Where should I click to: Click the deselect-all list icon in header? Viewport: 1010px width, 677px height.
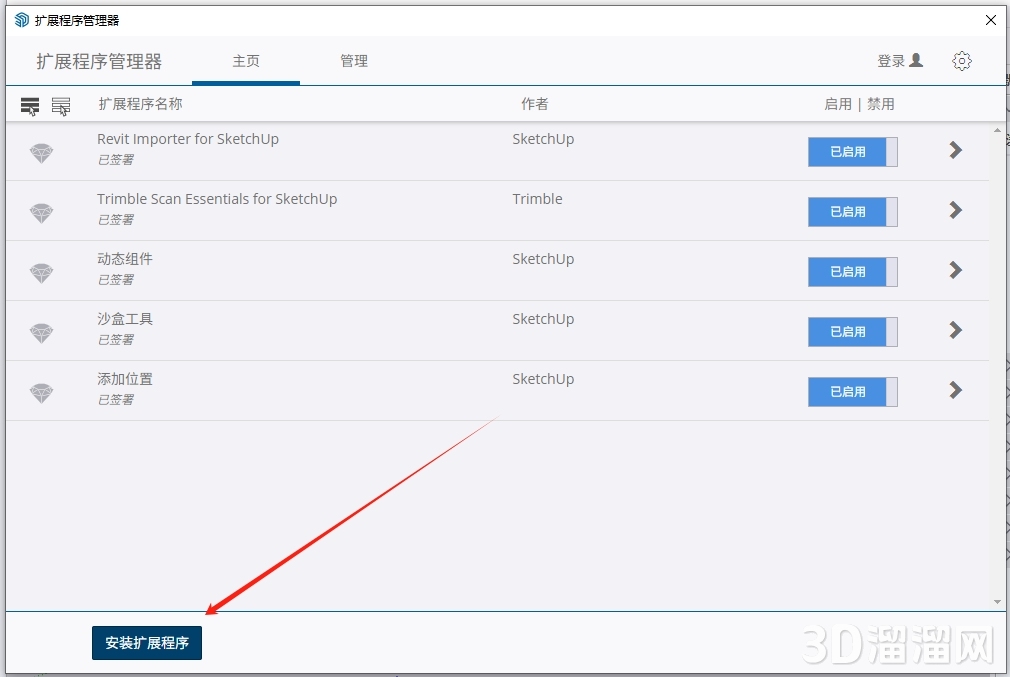point(61,105)
